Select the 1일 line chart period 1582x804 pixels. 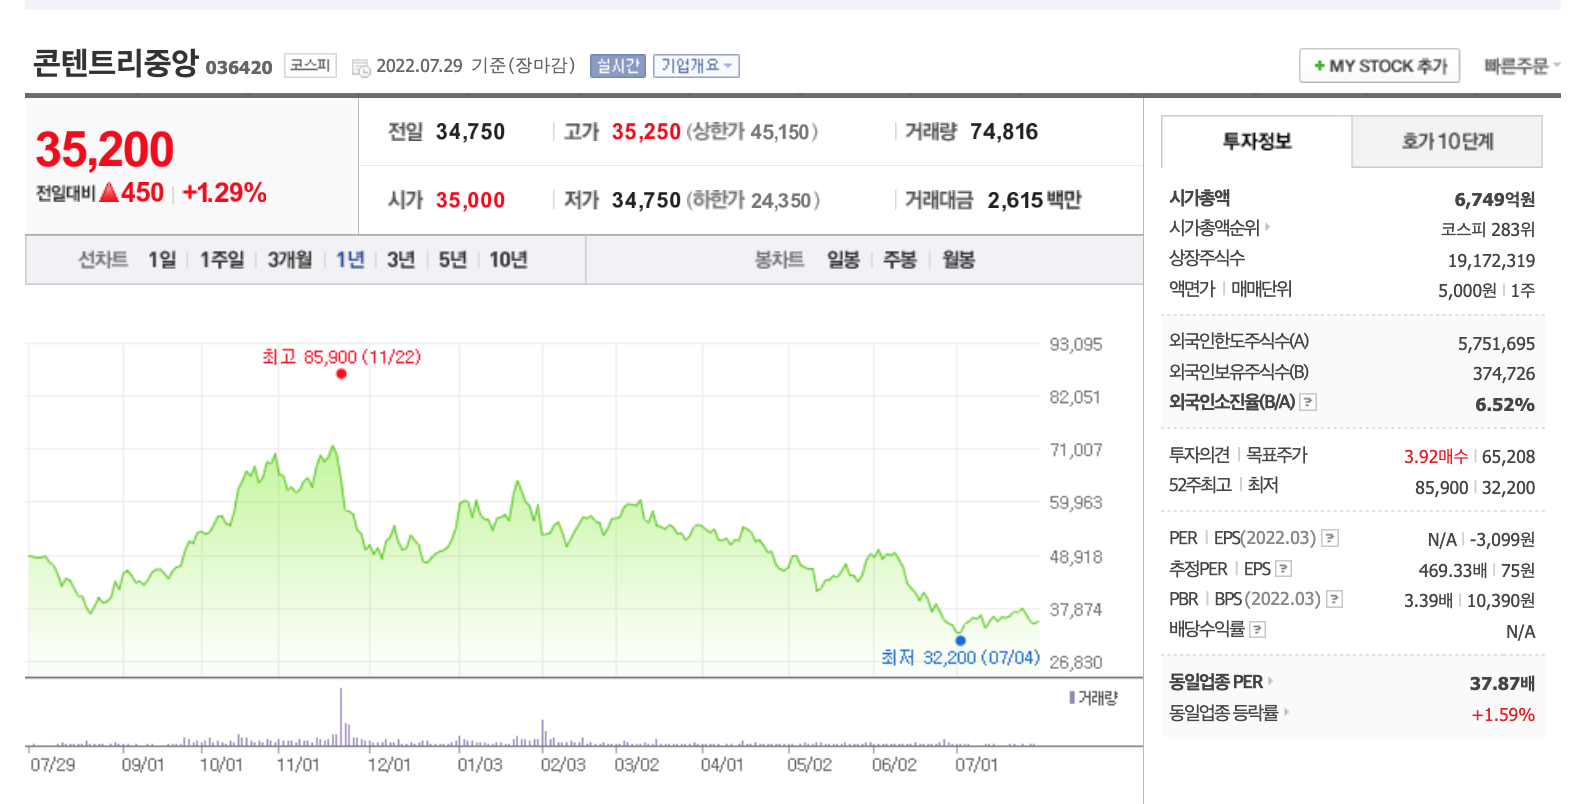162,260
